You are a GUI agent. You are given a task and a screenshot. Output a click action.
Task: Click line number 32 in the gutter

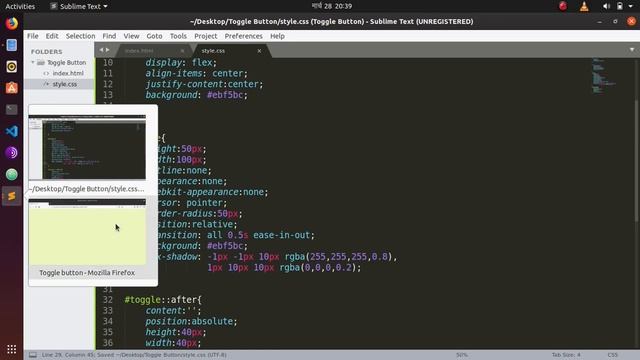pos(107,300)
